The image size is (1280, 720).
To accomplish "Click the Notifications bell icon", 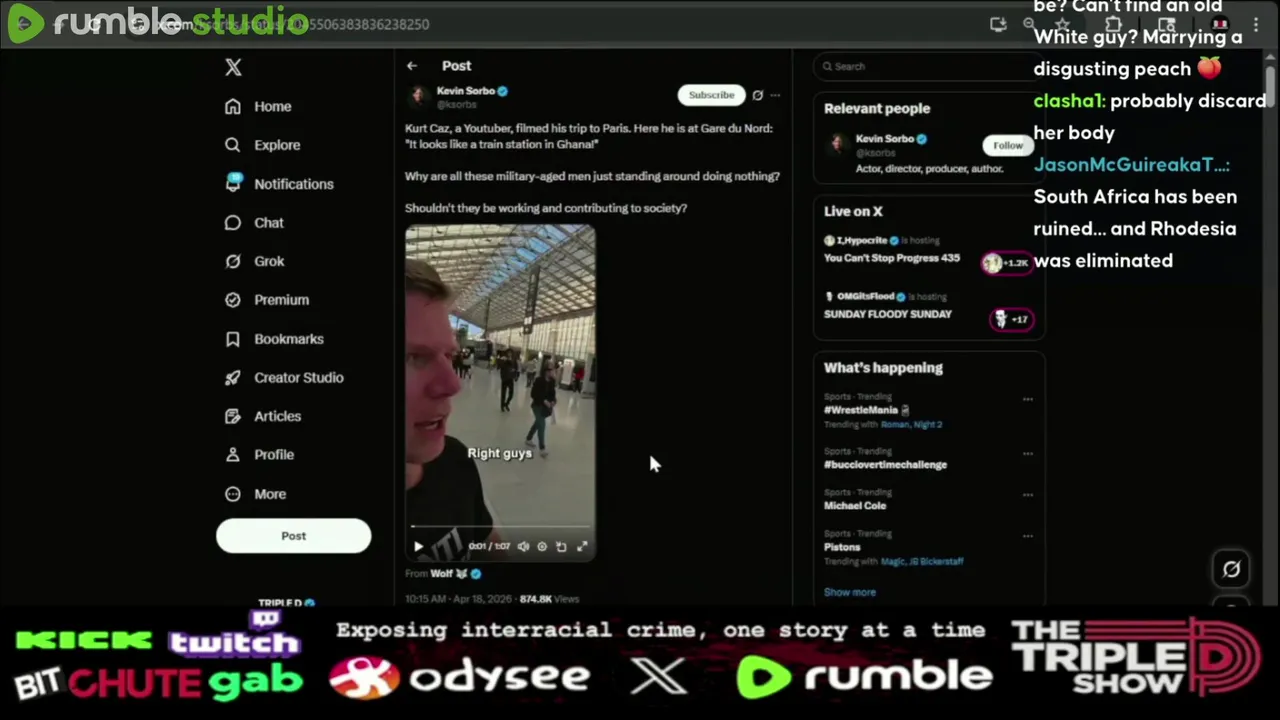I will click(233, 183).
